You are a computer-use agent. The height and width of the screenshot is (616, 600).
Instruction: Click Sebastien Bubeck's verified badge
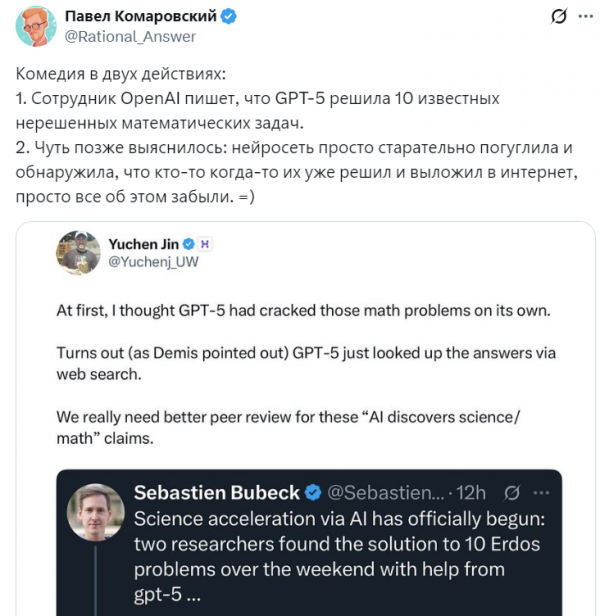coord(312,493)
